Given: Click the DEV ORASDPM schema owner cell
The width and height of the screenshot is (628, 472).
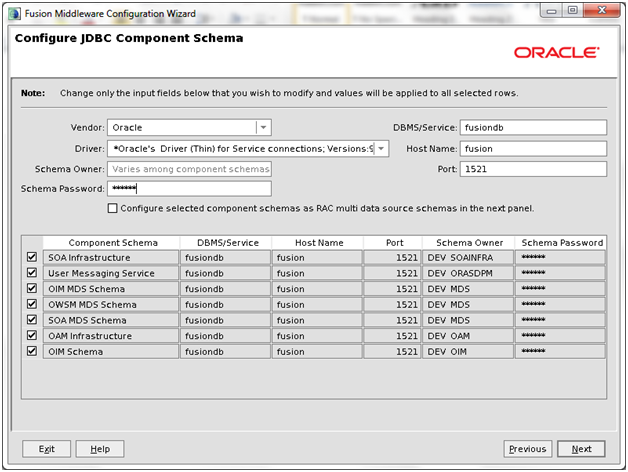Looking at the screenshot, I should coord(468,273).
